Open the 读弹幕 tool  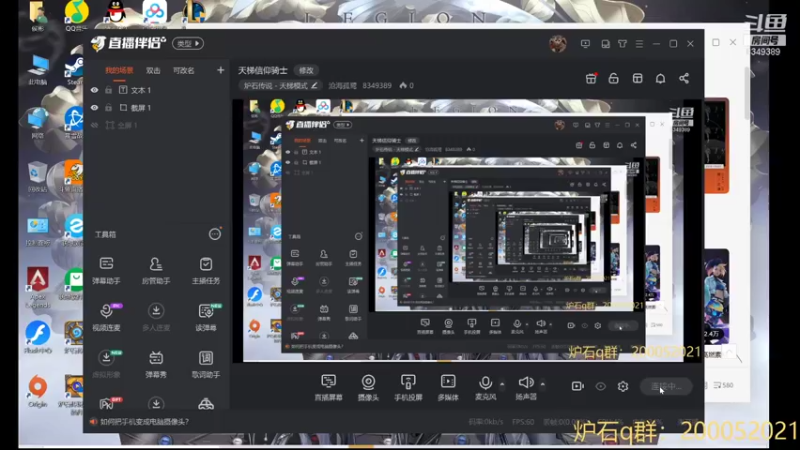(x=206, y=317)
